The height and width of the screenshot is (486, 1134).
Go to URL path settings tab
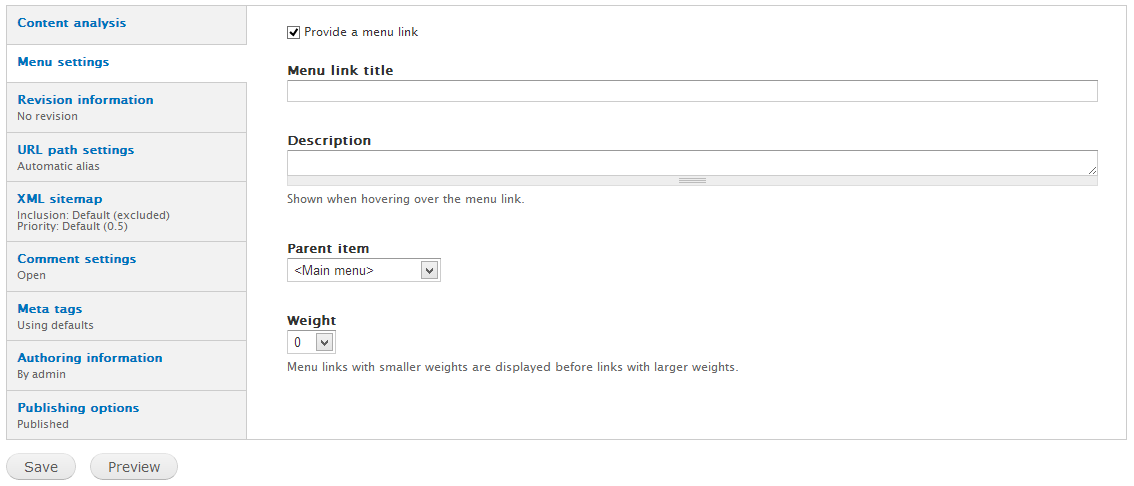[x=76, y=150]
